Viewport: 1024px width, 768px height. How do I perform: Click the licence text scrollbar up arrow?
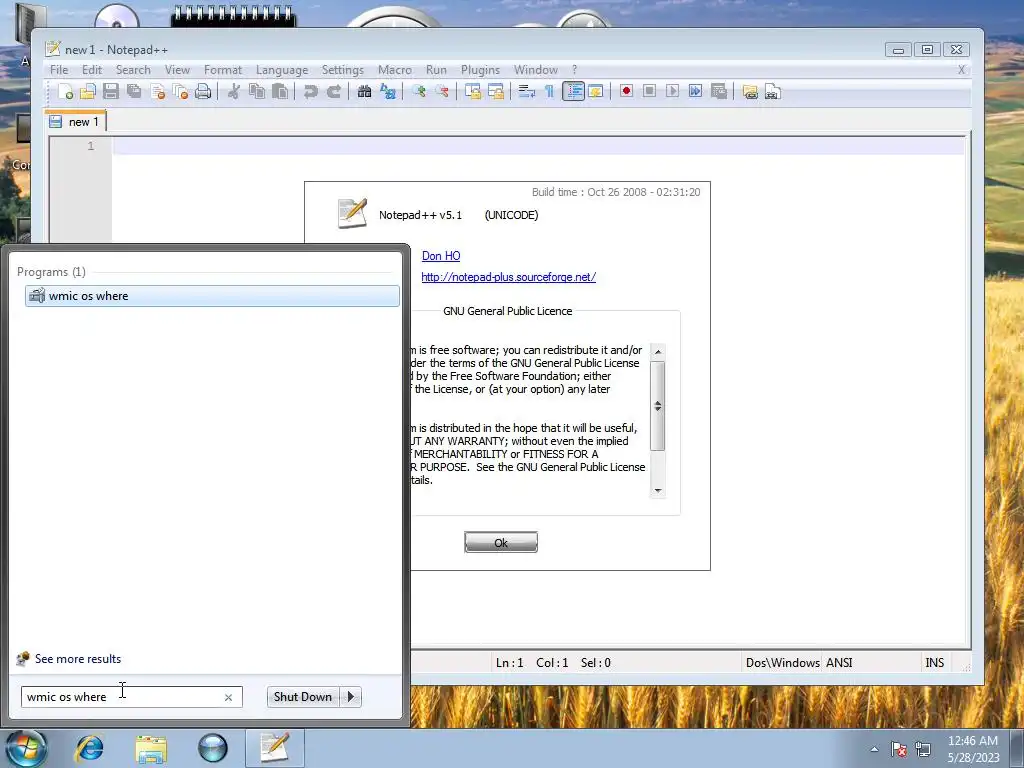[658, 351]
